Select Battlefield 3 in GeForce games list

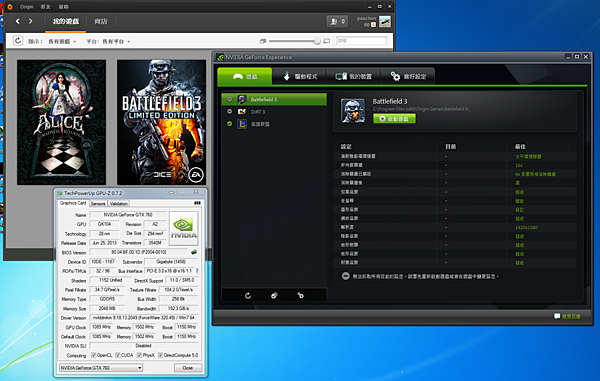pyautogui.click(x=274, y=99)
